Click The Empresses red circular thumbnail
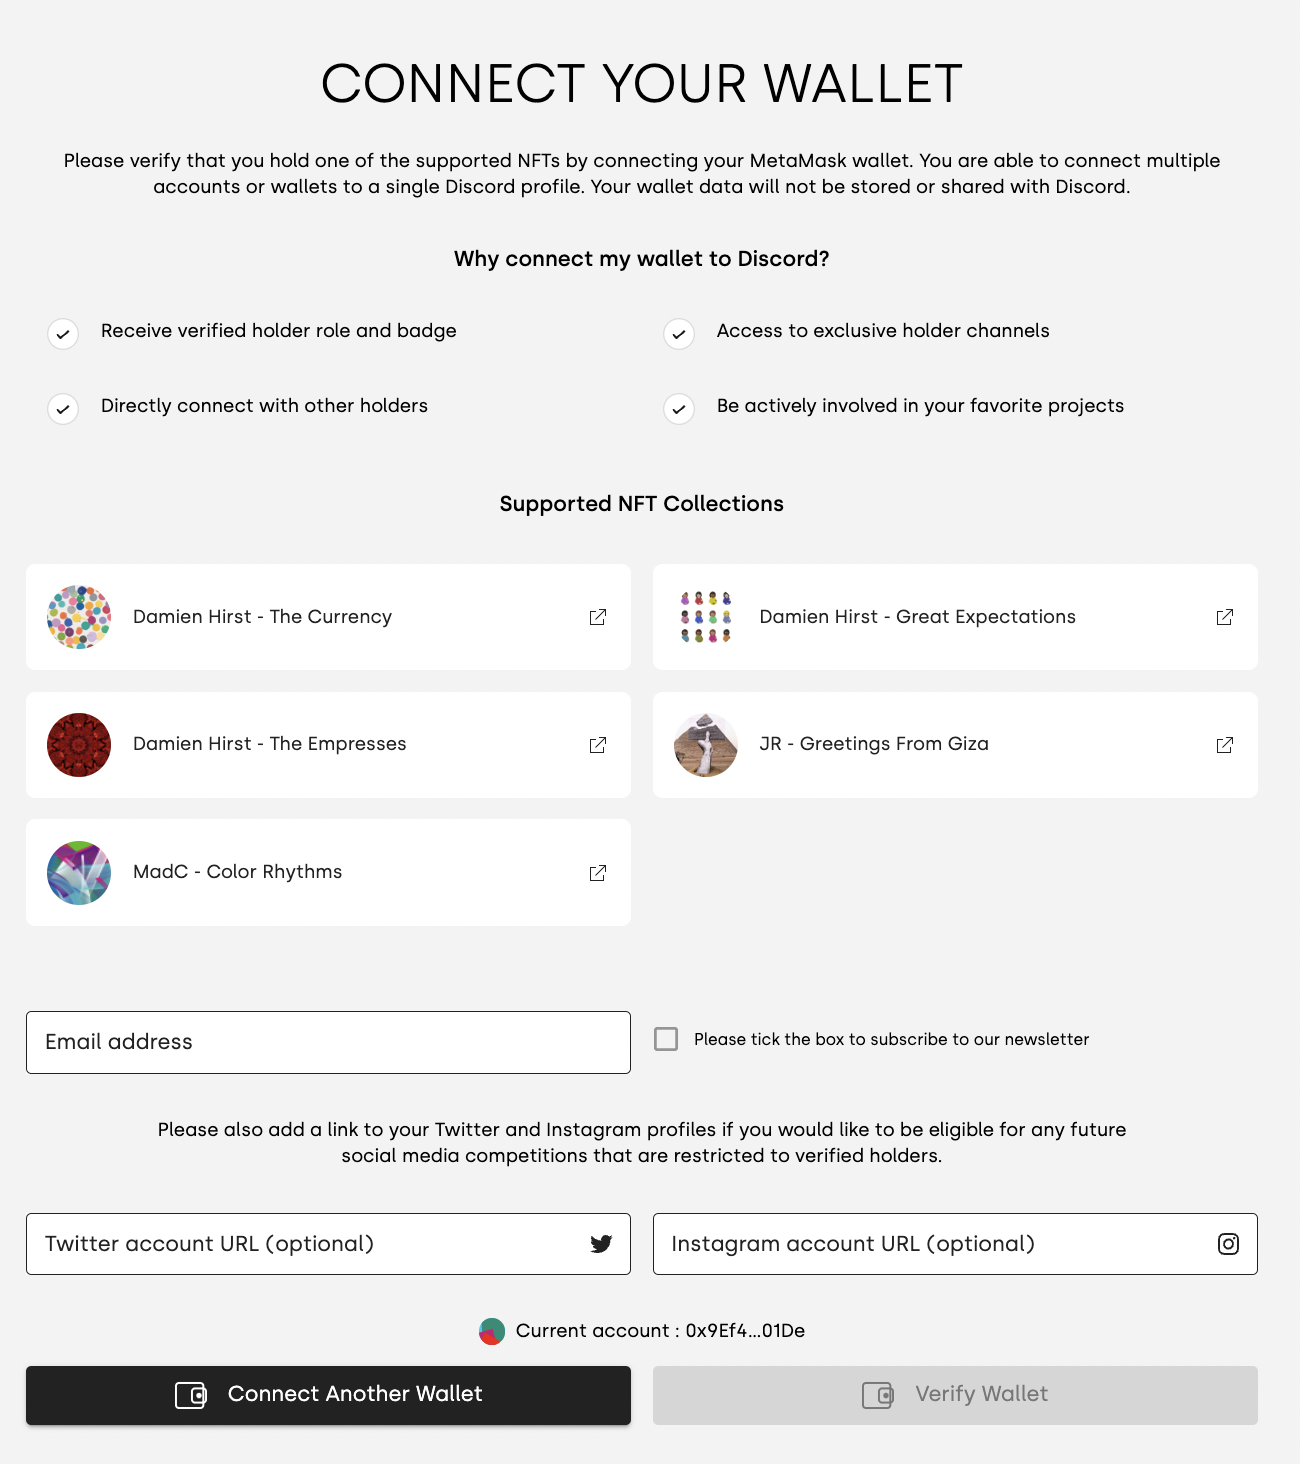The image size is (1300, 1464). pos(79,745)
